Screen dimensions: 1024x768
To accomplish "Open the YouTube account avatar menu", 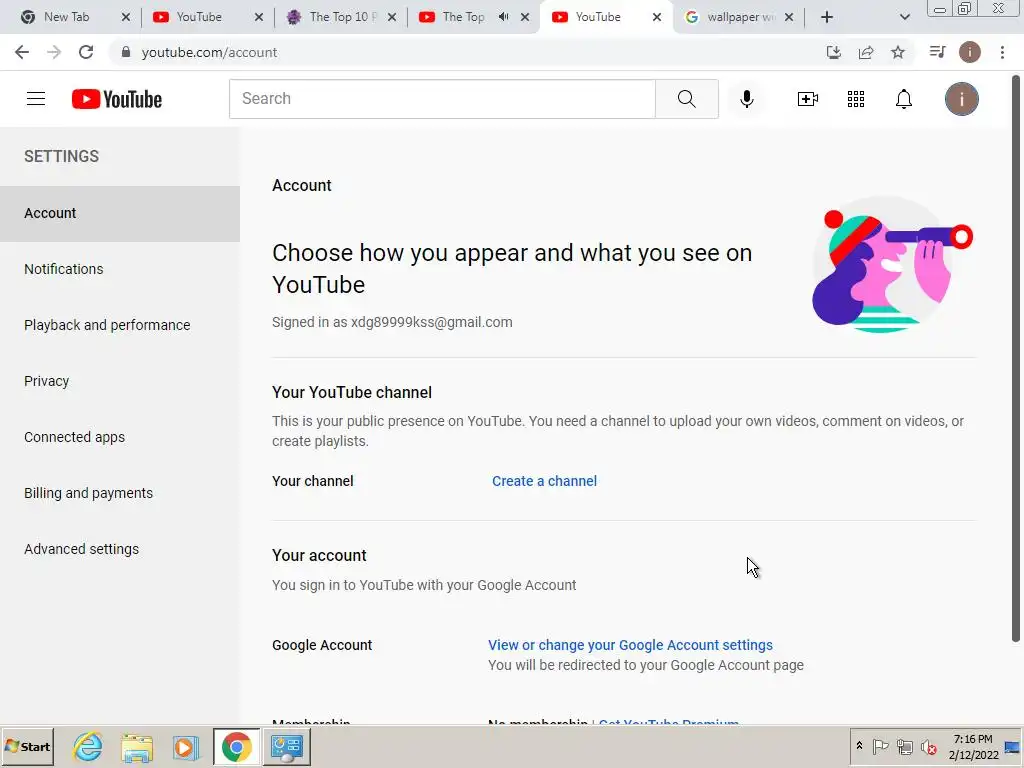I will point(961,99).
